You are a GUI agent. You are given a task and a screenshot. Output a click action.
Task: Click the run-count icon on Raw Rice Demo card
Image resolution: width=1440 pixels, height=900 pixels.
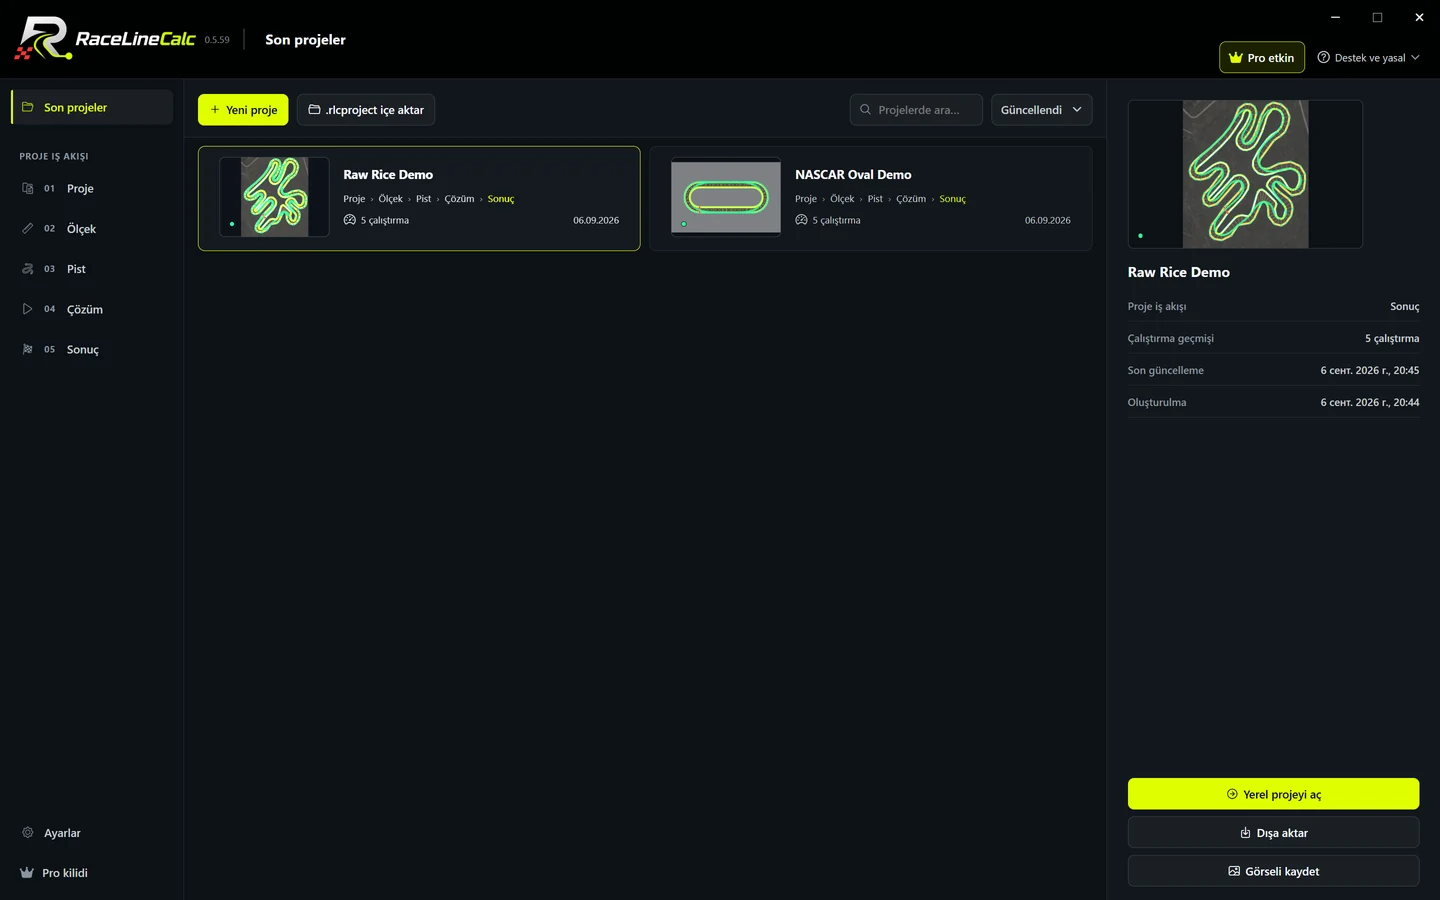pyautogui.click(x=350, y=220)
